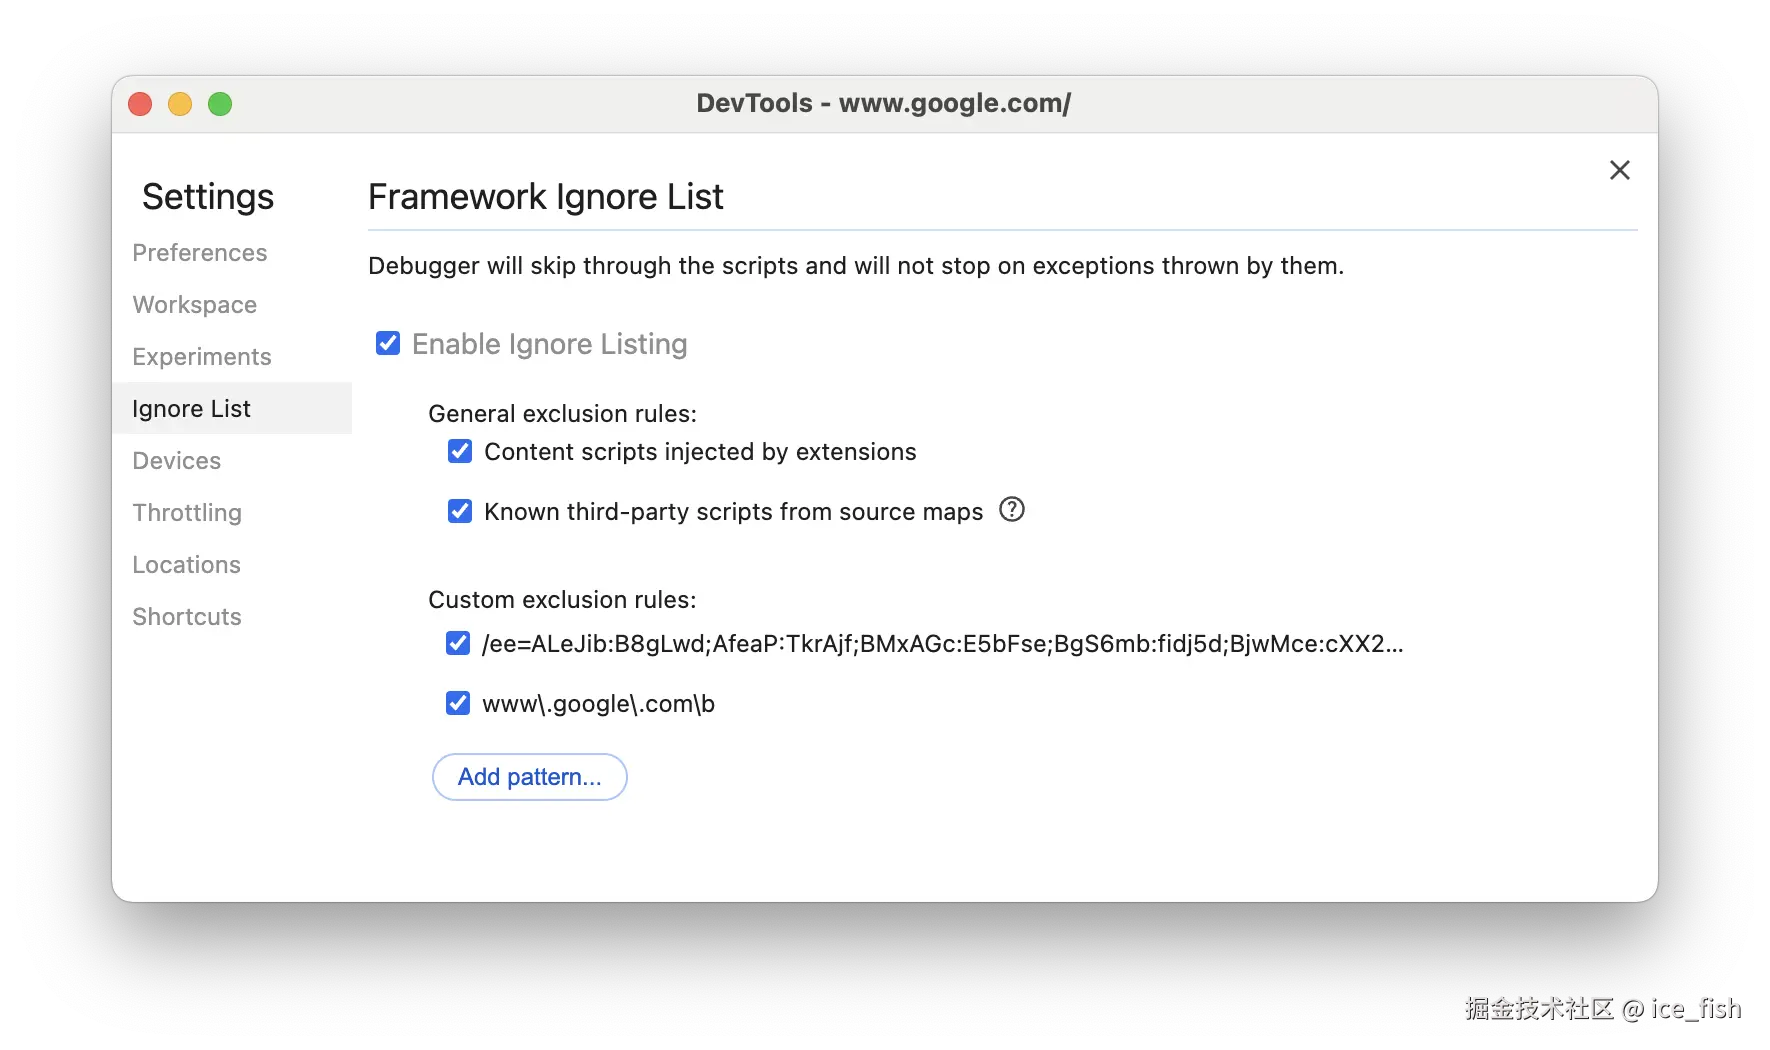Open the Experiments settings tab
This screenshot has width=1770, height=1050.
click(202, 357)
